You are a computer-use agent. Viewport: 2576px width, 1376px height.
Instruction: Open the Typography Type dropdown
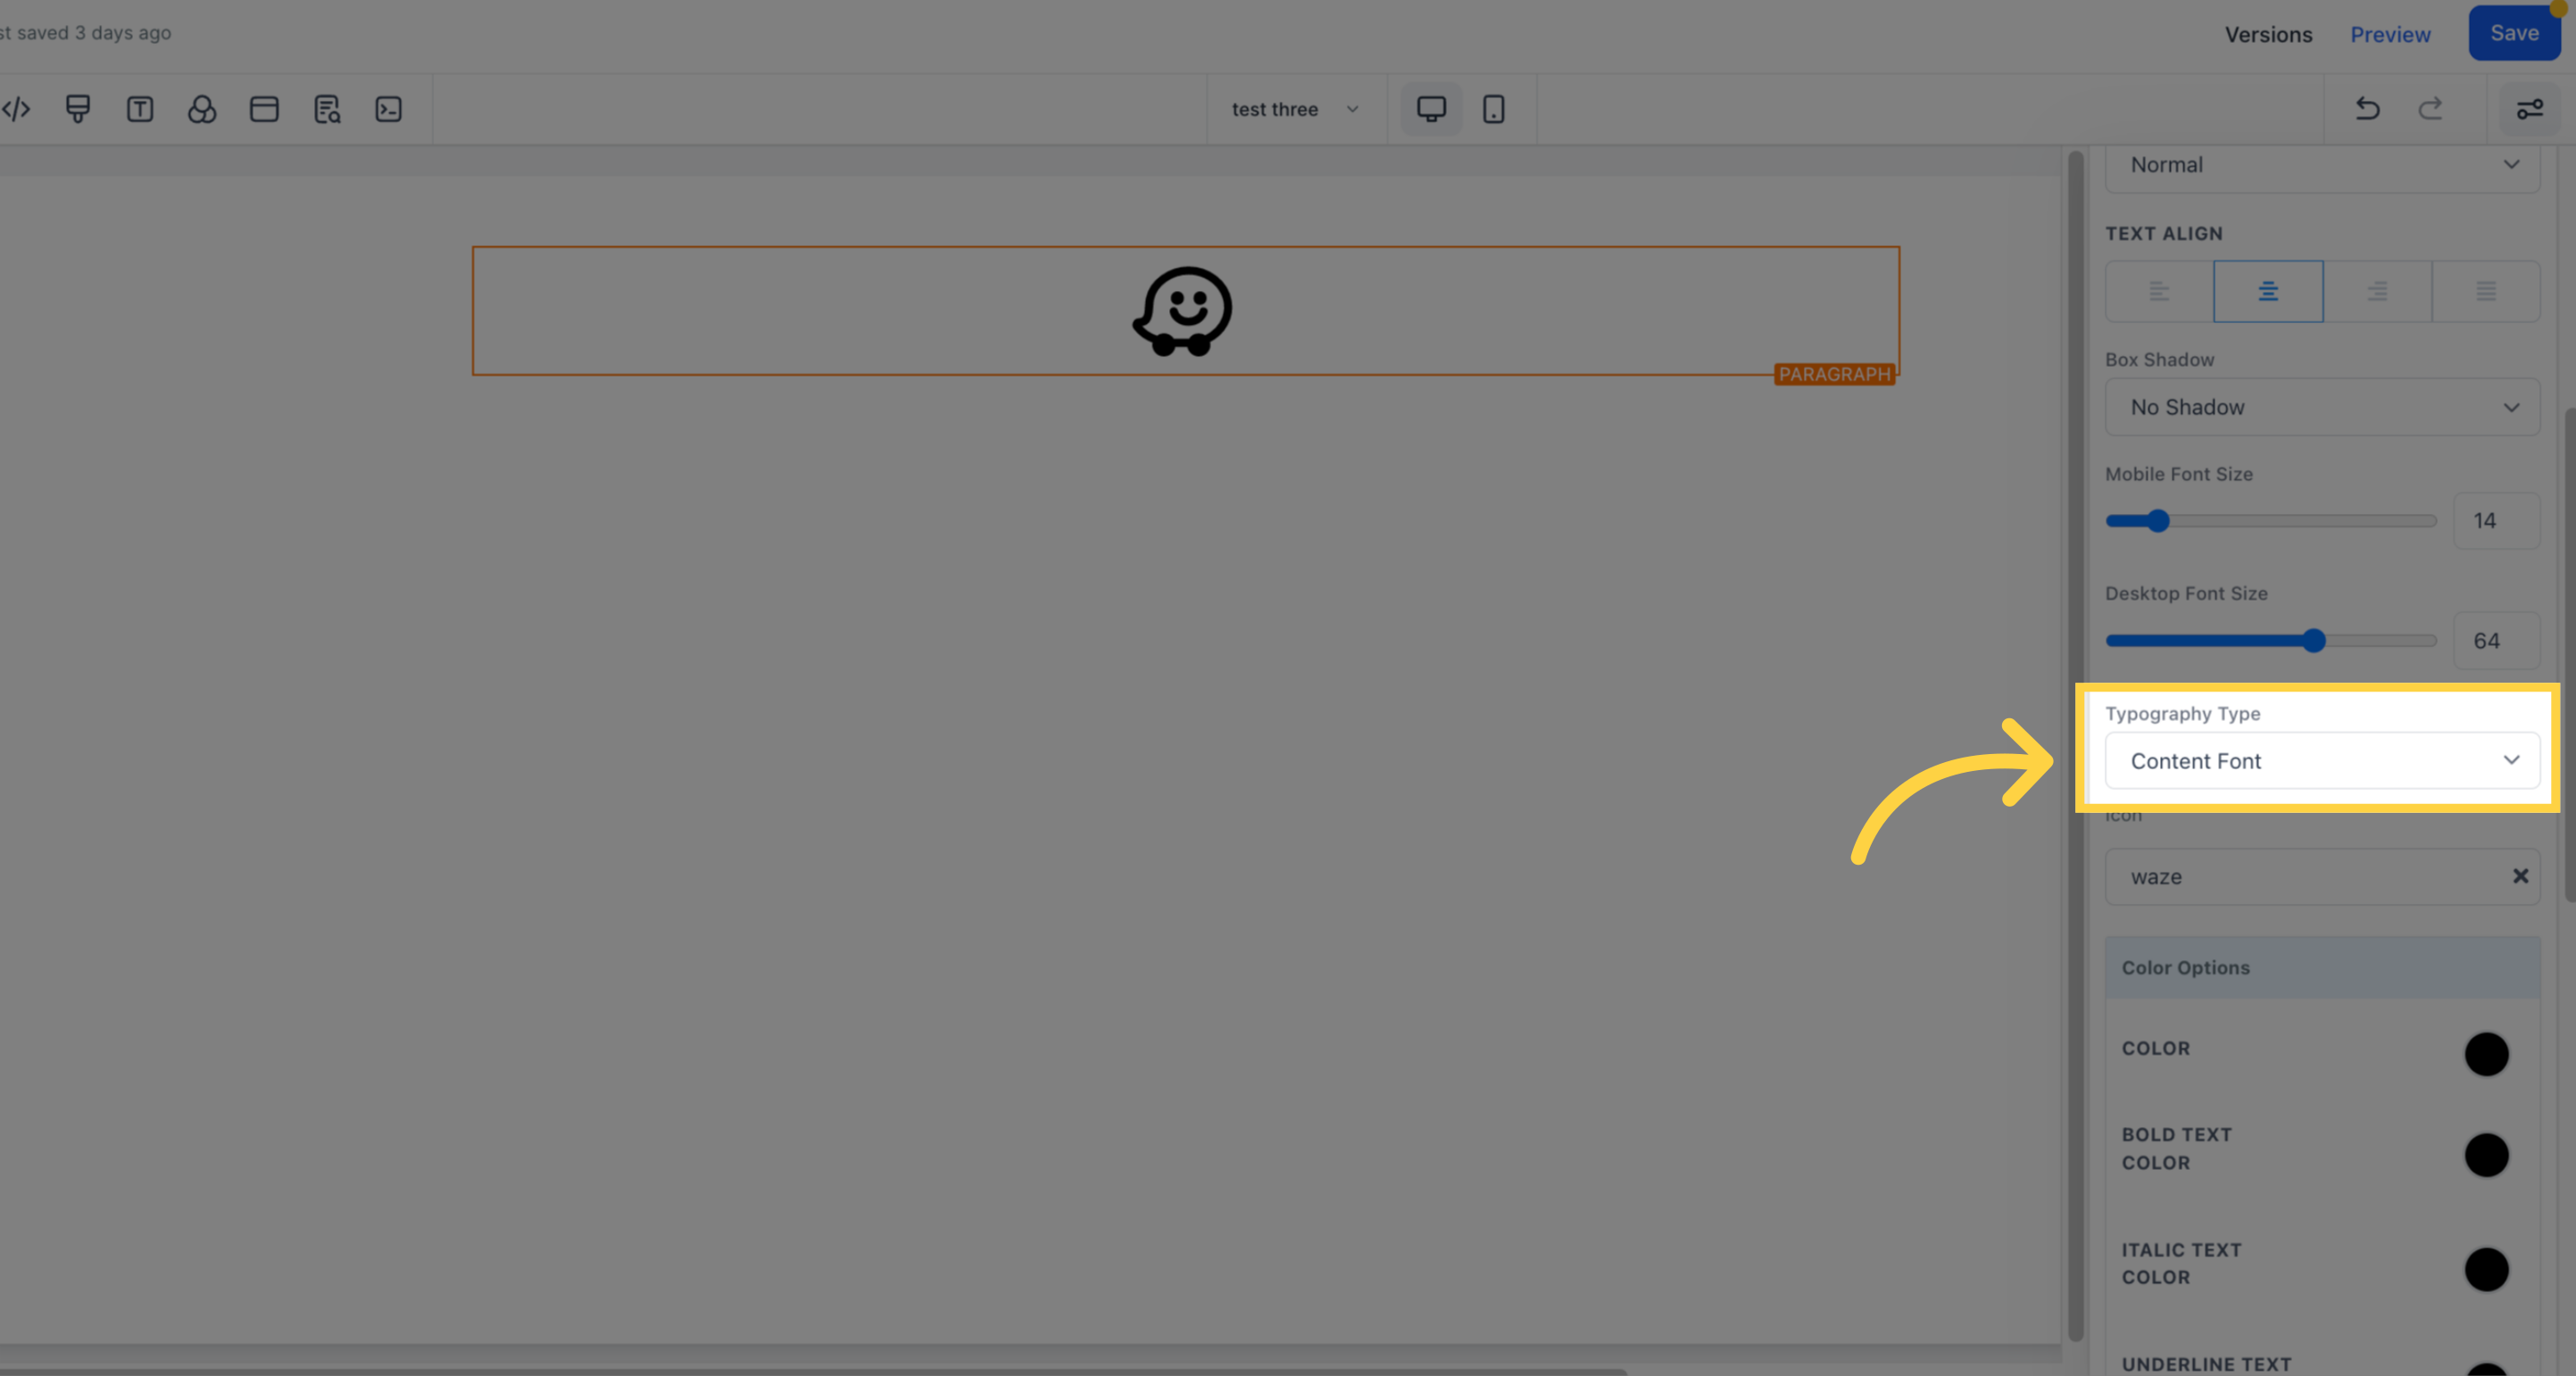2323,761
